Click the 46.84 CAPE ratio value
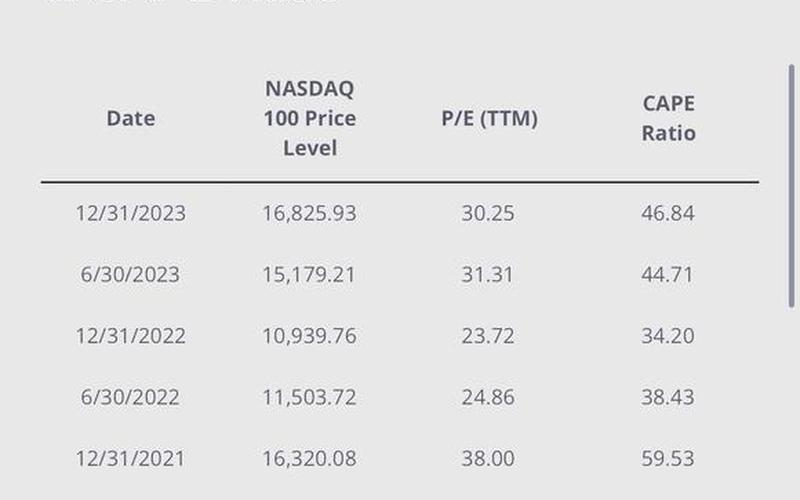 (668, 213)
